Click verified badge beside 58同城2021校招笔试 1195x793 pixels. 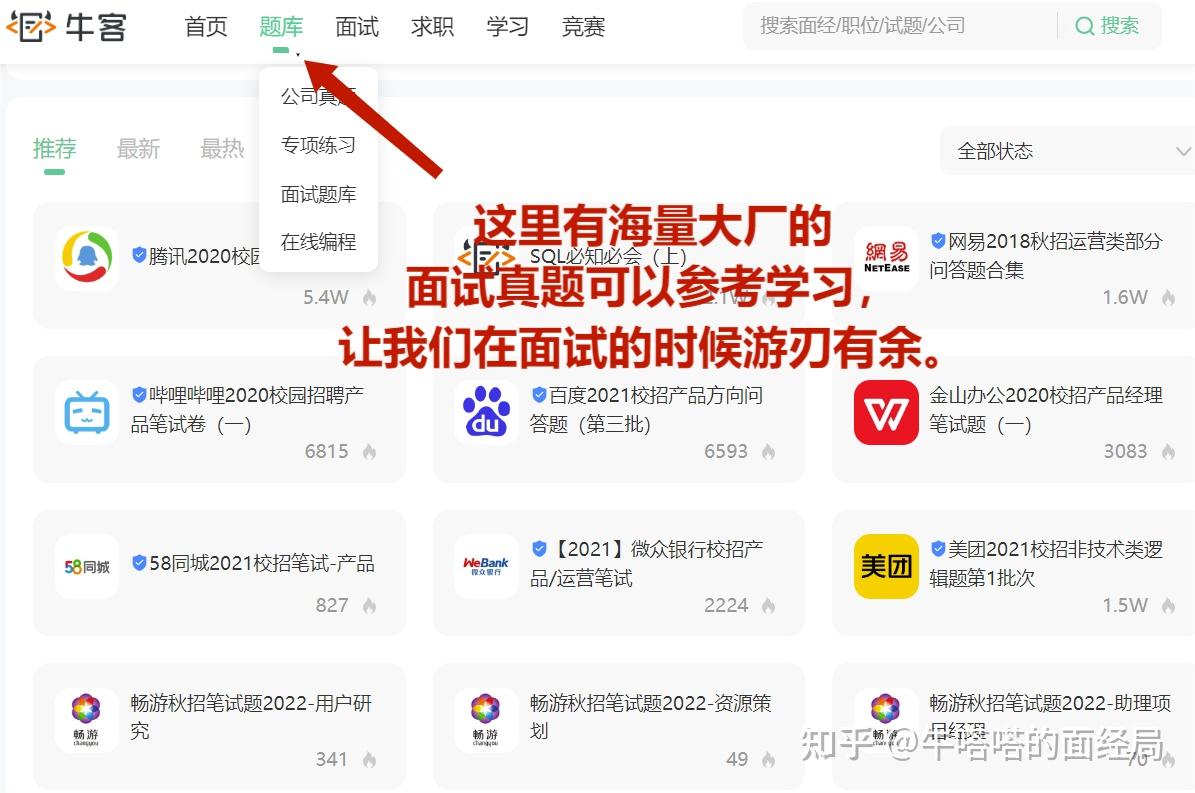pos(139,562)
